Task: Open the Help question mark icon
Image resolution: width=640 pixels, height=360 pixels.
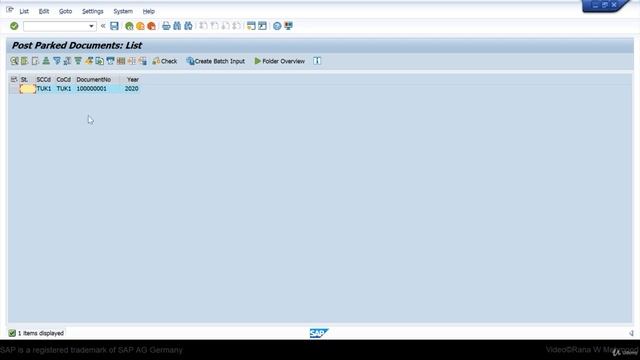Action: point(277,26)
